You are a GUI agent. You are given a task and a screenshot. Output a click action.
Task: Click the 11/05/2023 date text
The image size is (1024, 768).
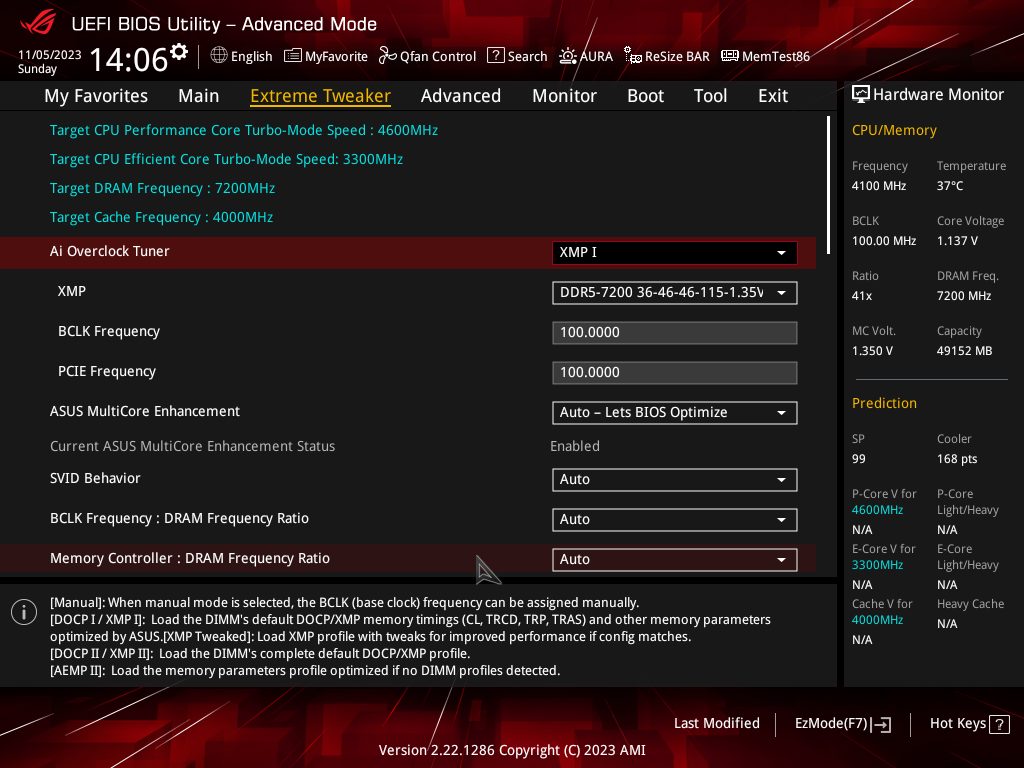50,55
